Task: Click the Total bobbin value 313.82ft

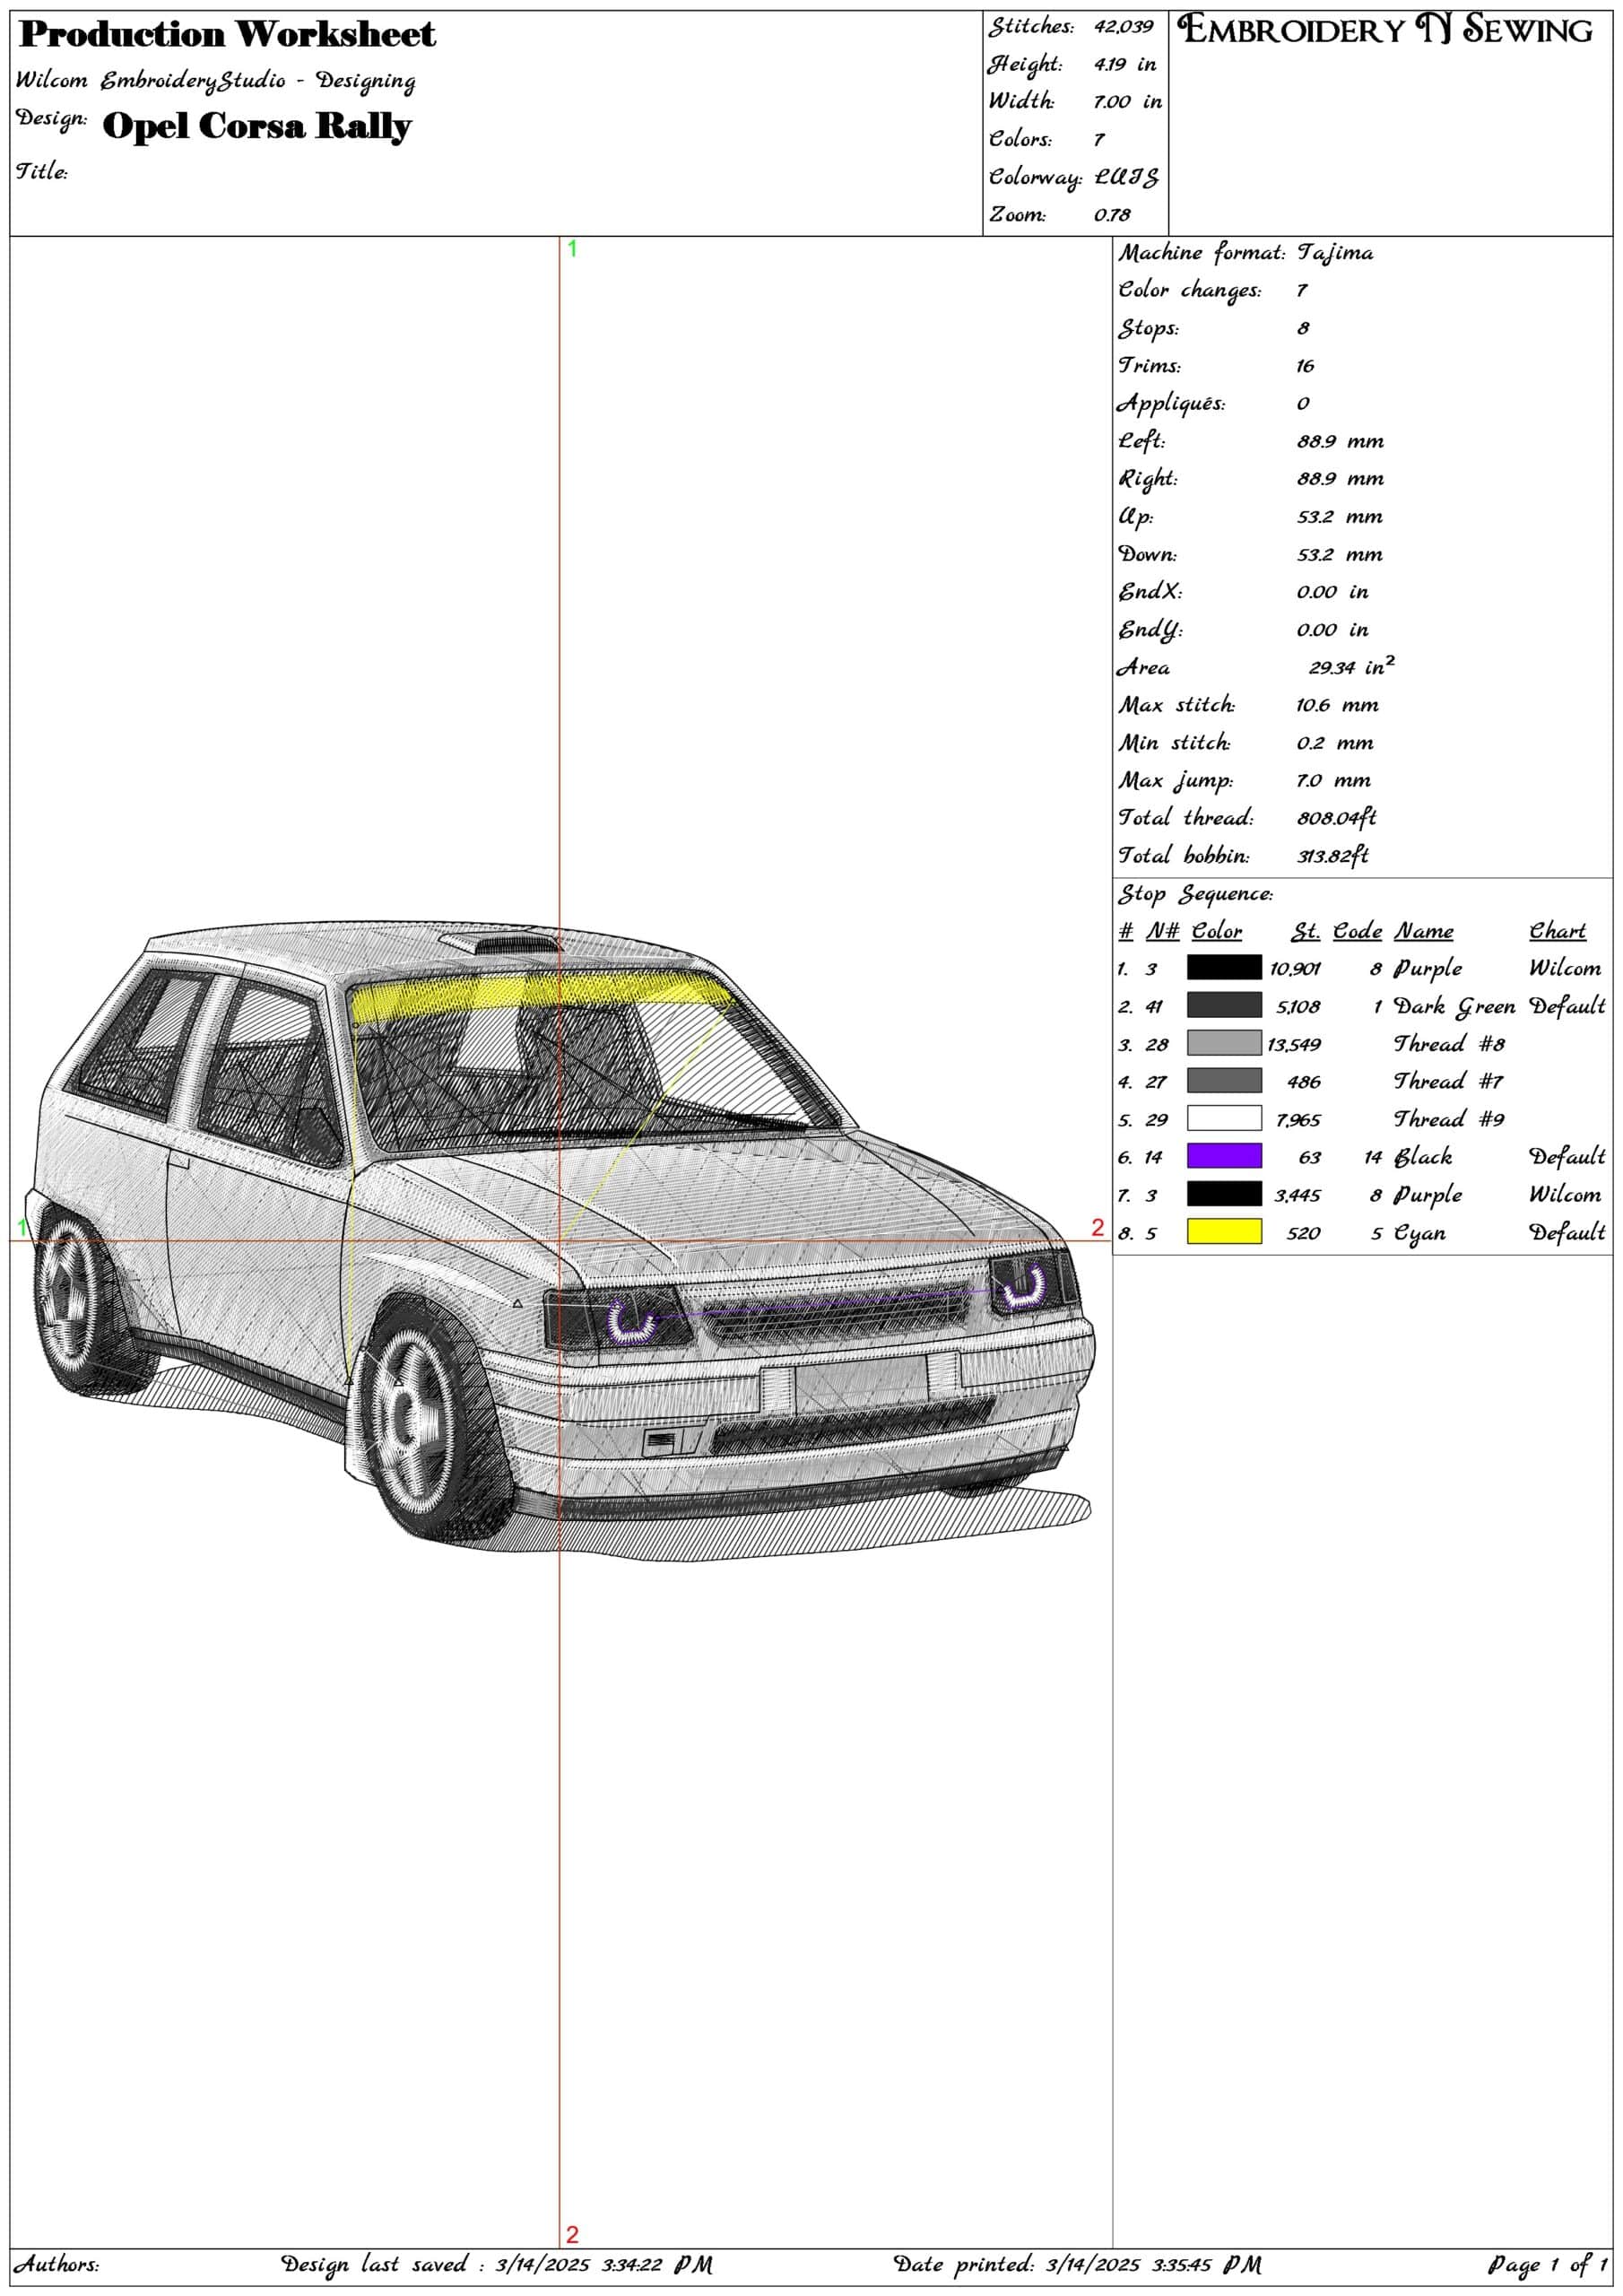Action: click(x=1333, y=856)
